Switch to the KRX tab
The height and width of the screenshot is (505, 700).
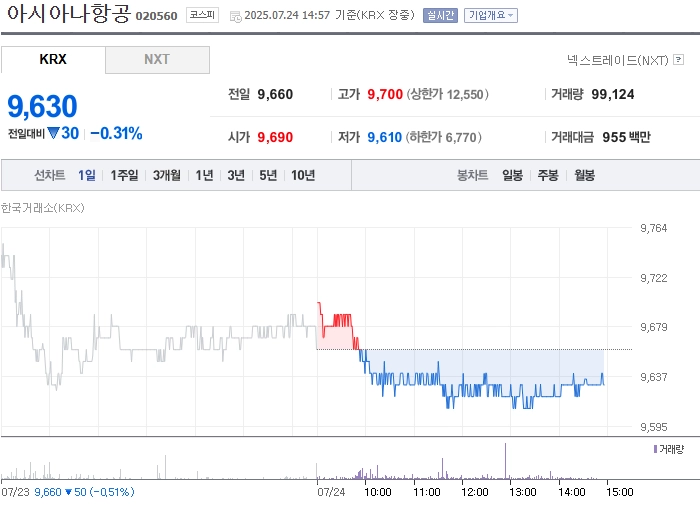tap(53, 59)
